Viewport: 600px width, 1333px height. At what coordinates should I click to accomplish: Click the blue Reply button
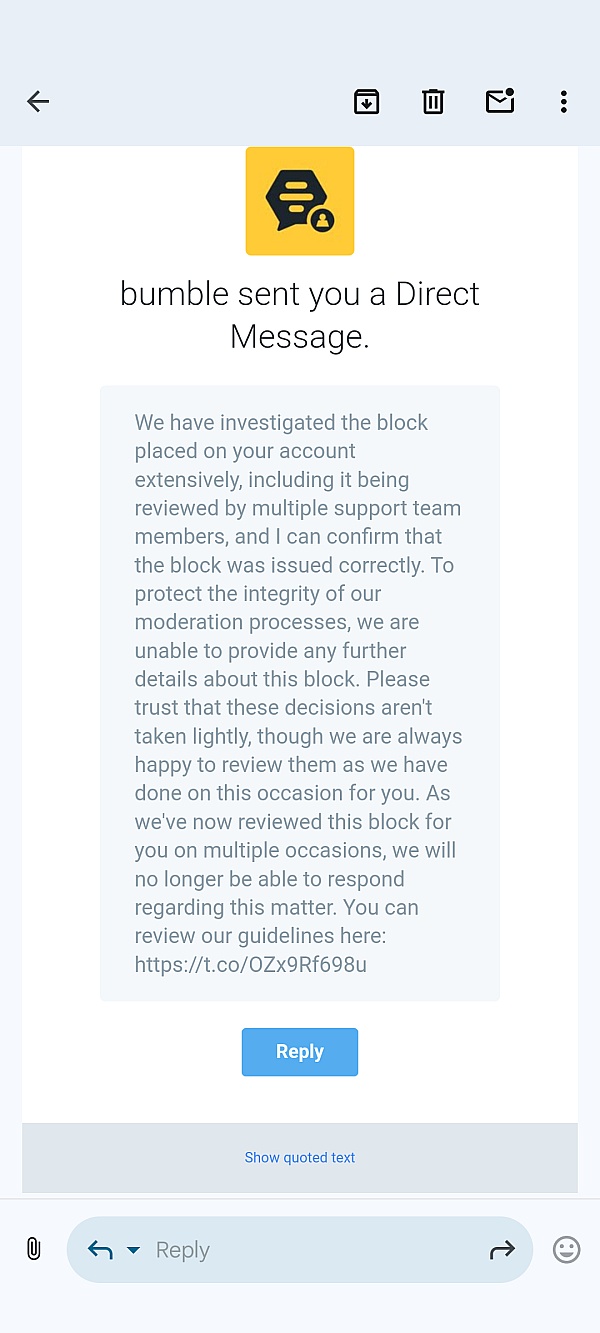[299, 1052]
